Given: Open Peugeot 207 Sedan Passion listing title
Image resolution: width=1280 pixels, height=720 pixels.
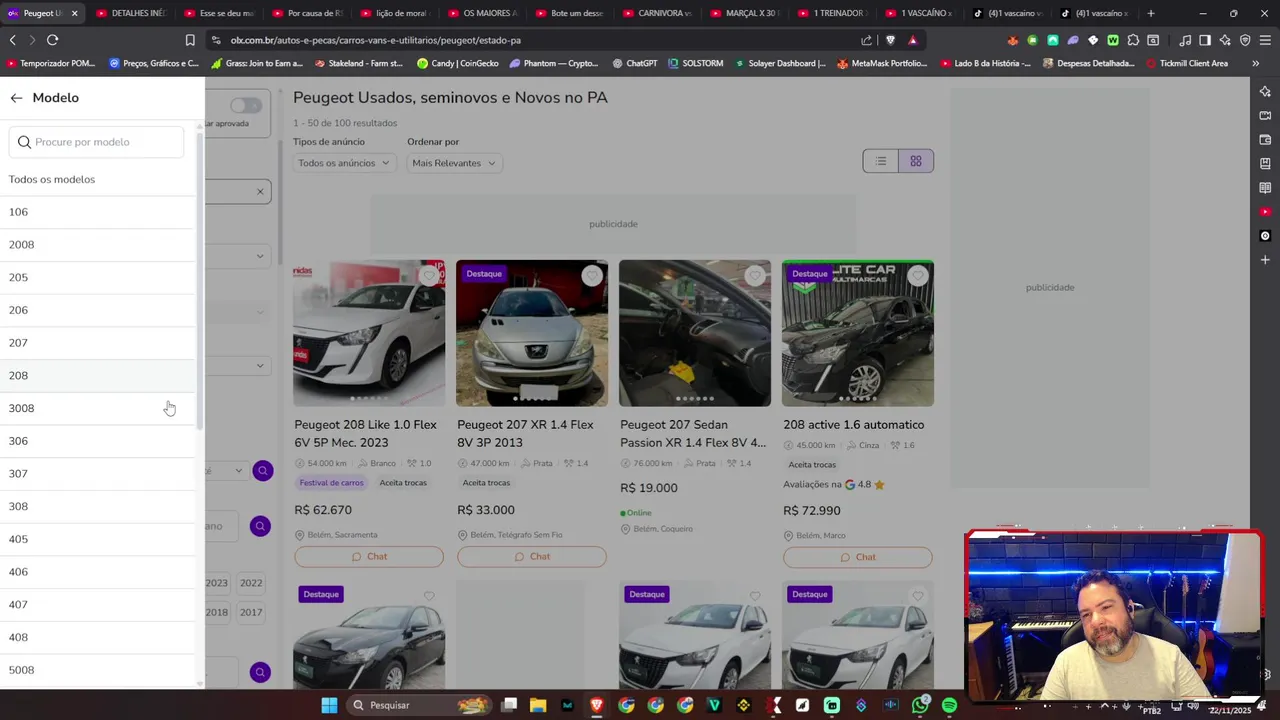Looking at the screenshot, I should point(693,433).
